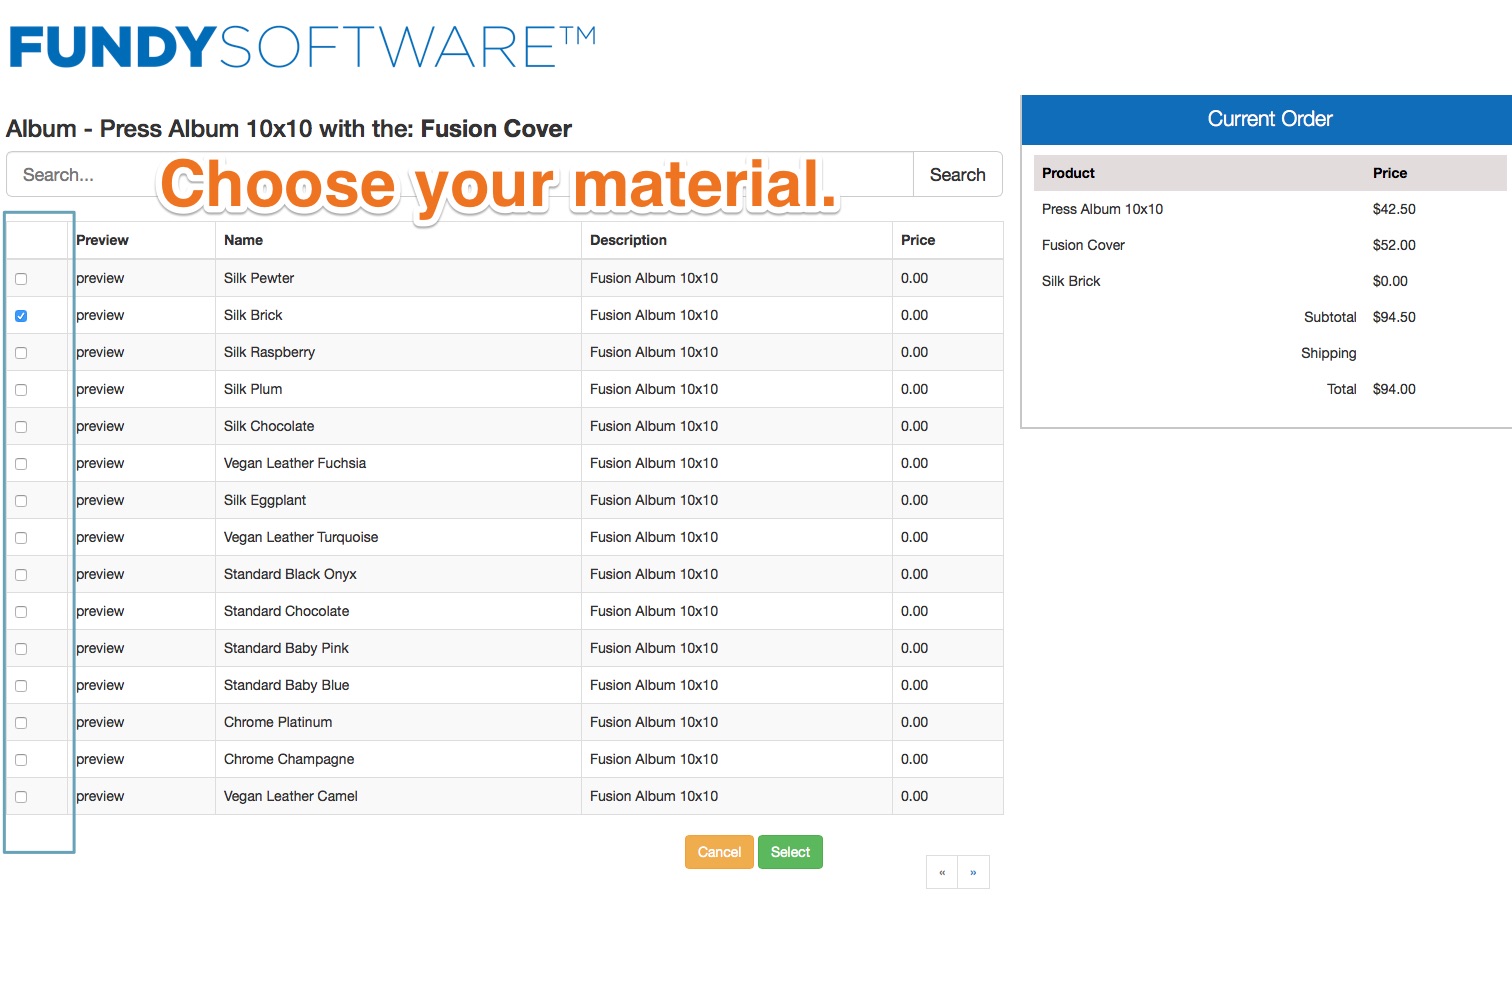Enable the Chrome Platinum checkbox
This screenshot has width=1512, height=985.
tap(21, 723)
